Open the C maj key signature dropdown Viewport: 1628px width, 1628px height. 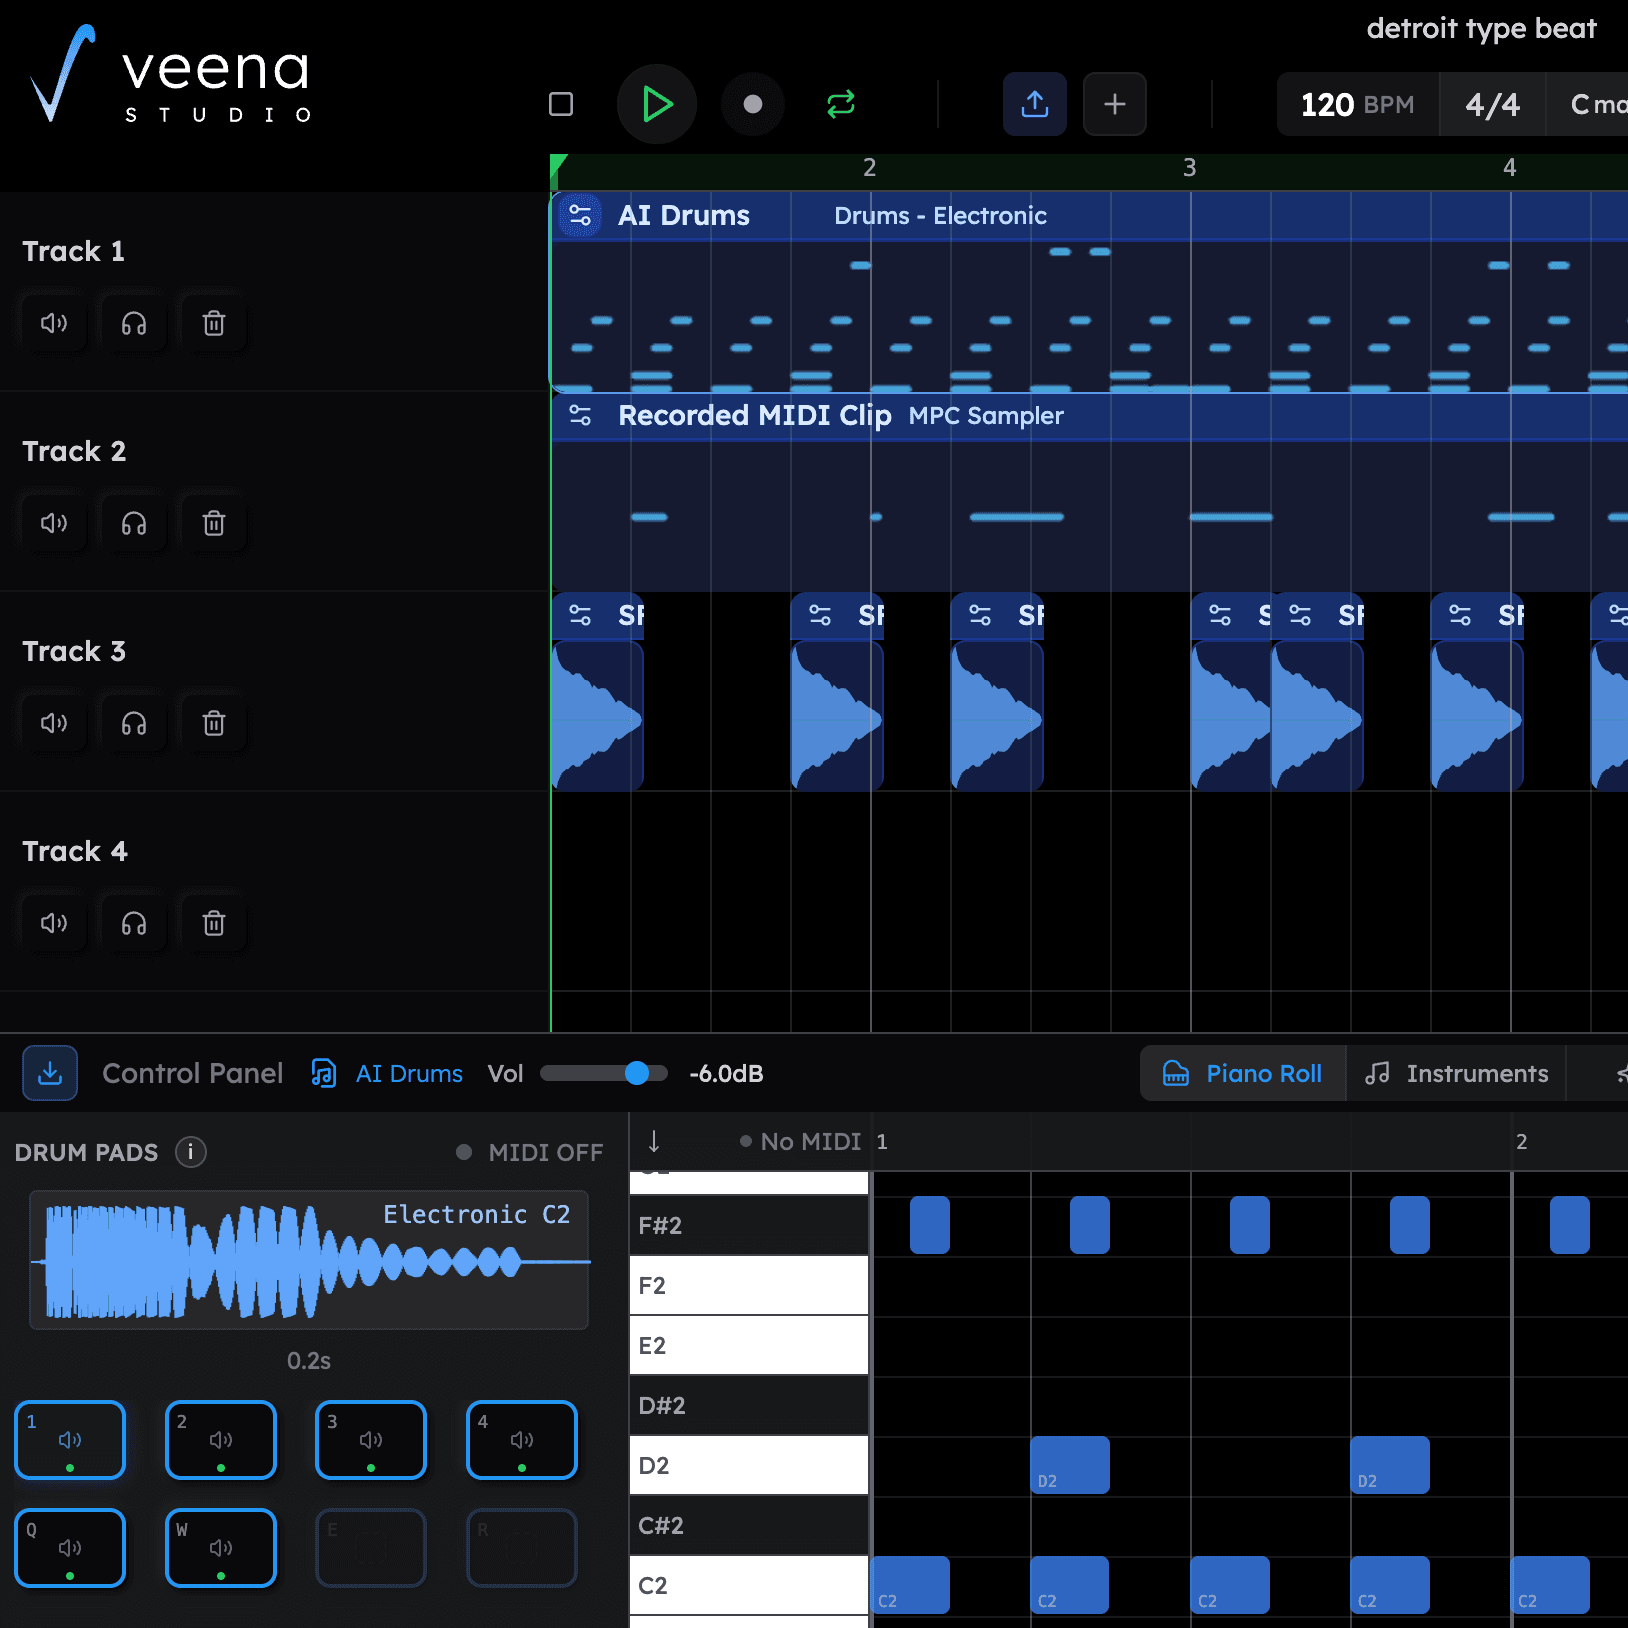(x=1594, y=104)
